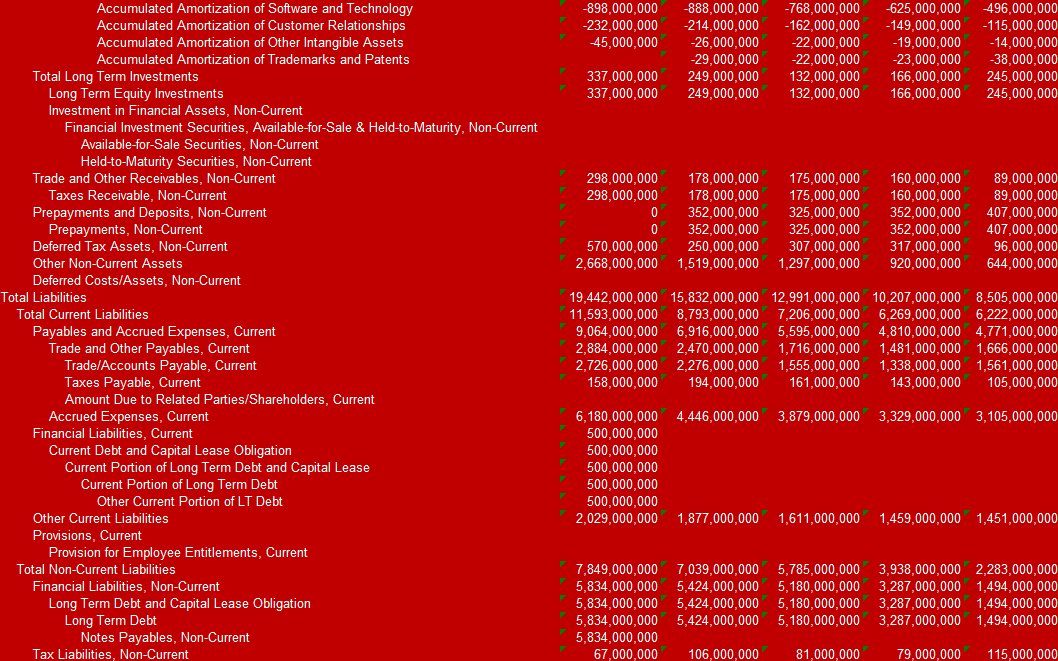Click the cell showing 7,039,000,000

[x=718, y=569]
